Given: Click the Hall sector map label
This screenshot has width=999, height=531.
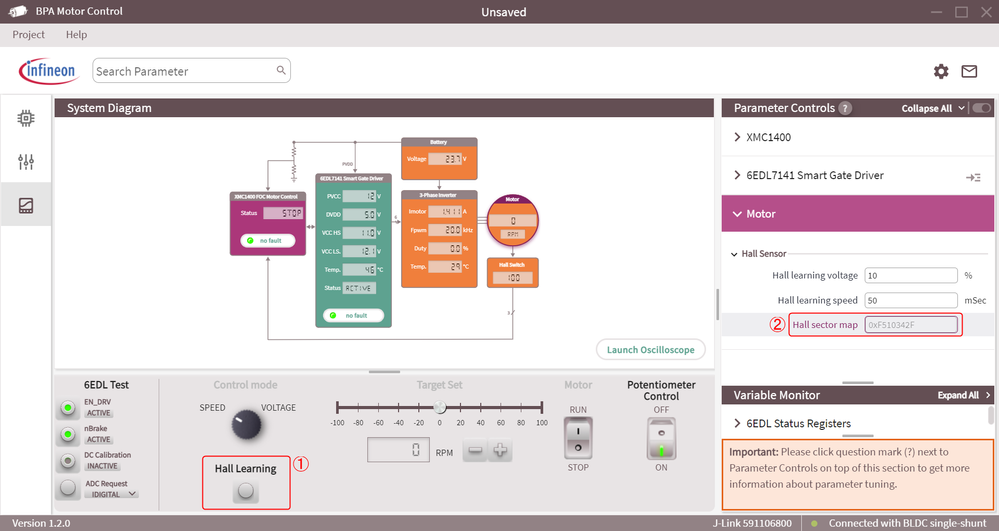Looking at the screenshot, I should (x=825, y=324).
